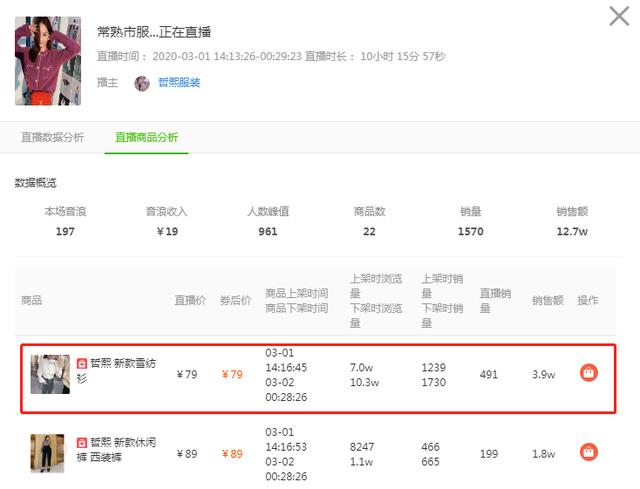Click the 休闲裤 product thumbnail

[47, 453]
